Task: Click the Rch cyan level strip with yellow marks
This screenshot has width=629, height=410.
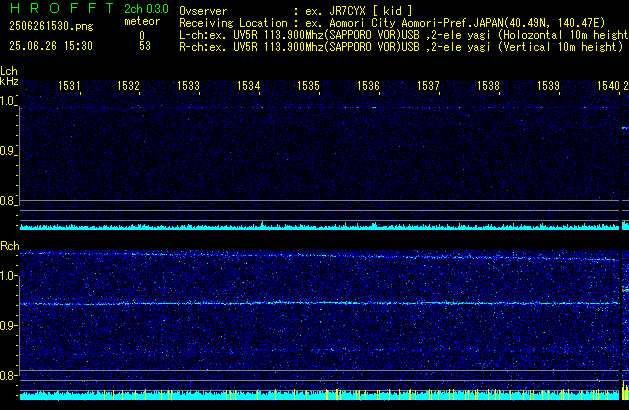Action: pyautogui.click(x=320, y=395)
